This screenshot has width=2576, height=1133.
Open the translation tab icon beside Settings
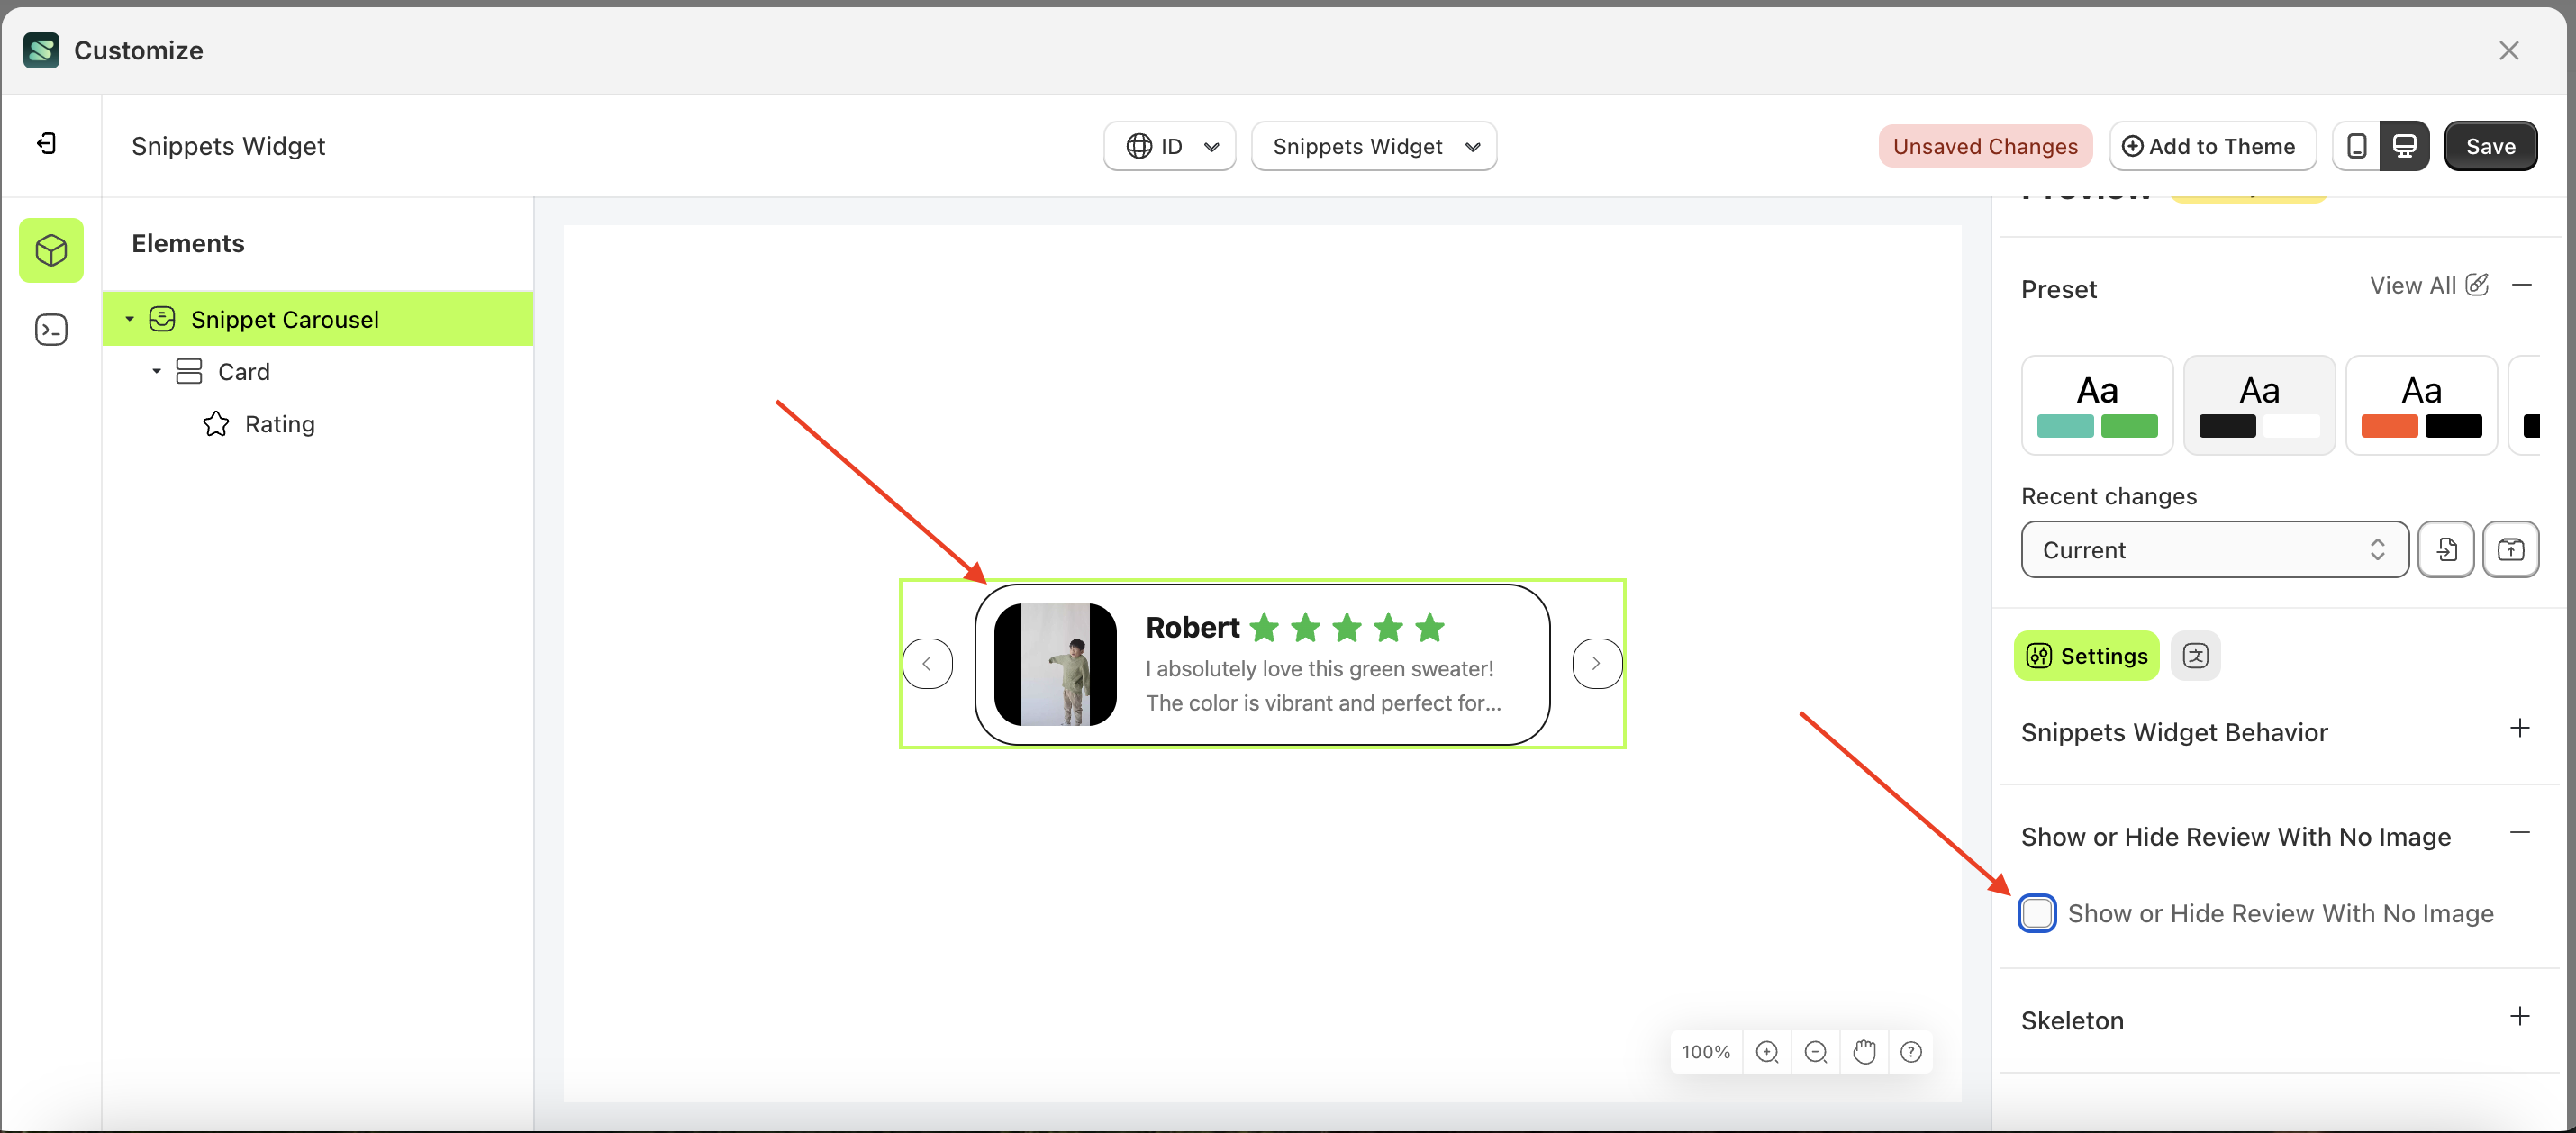click(x=2195, y=656)
